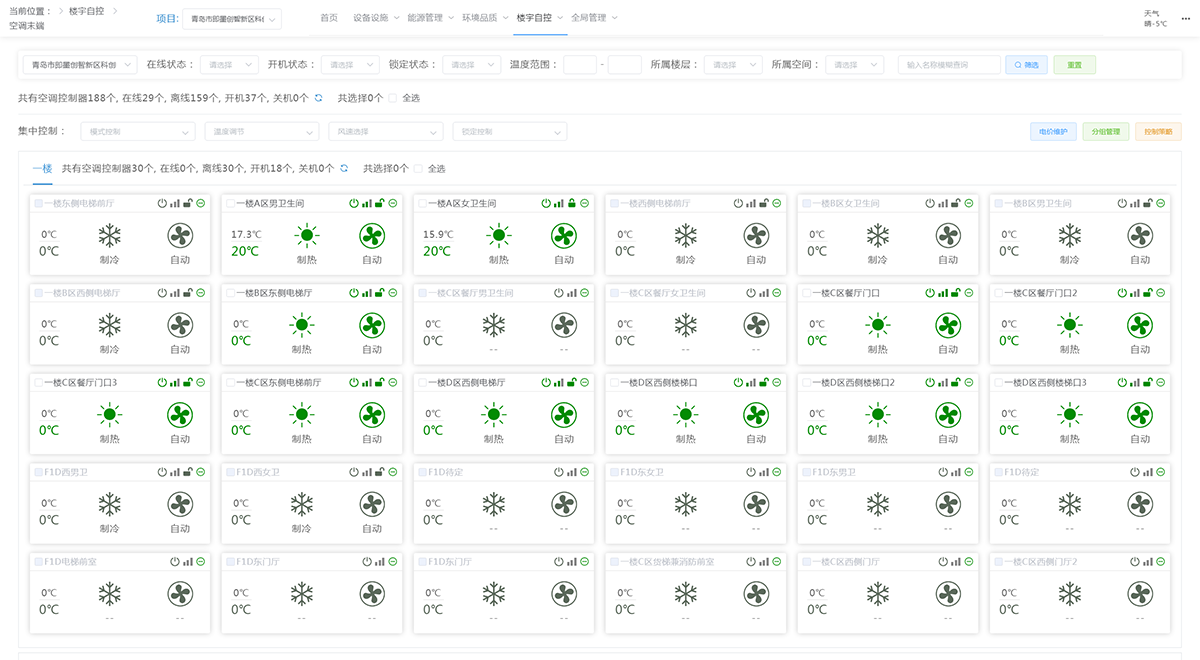Click snowflake icon on F1D西男卫 card
1200x660 pixels.
point(109,506)
